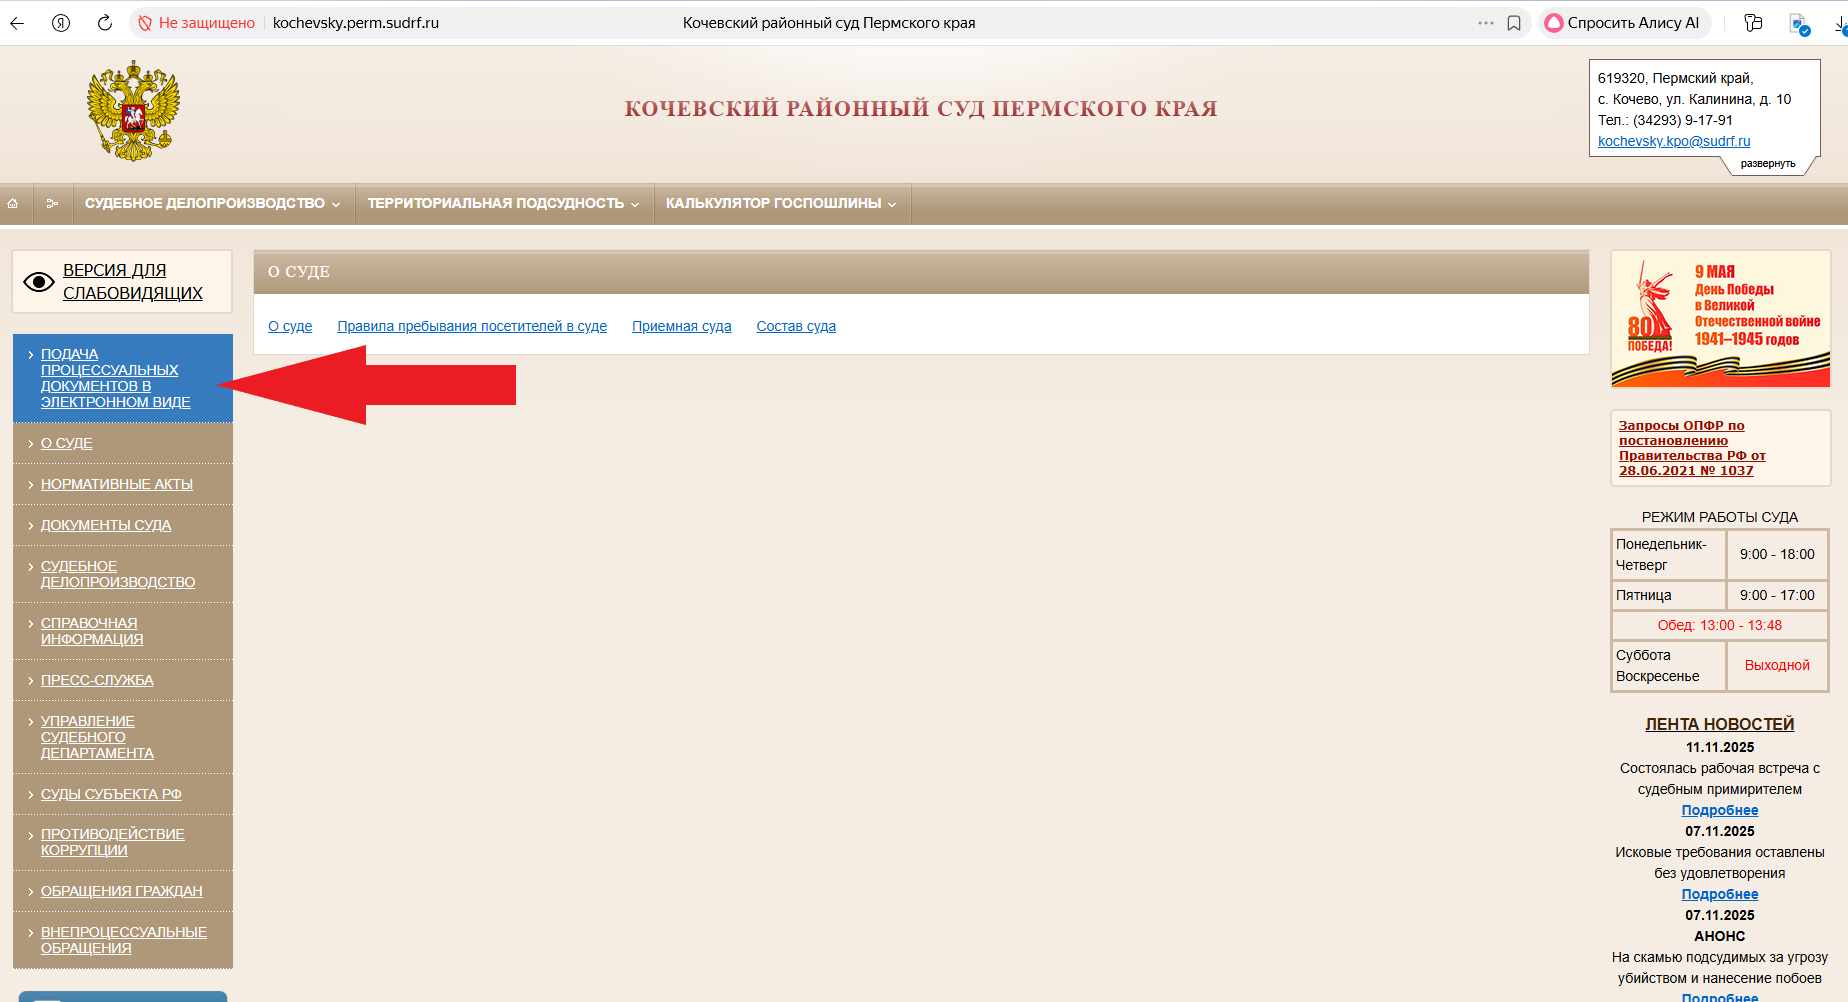Screen dimensions: 1848x1002
Task: Open the 9 May Victory Day banner
Action: pyautogui.click(x=1720, y=319)
